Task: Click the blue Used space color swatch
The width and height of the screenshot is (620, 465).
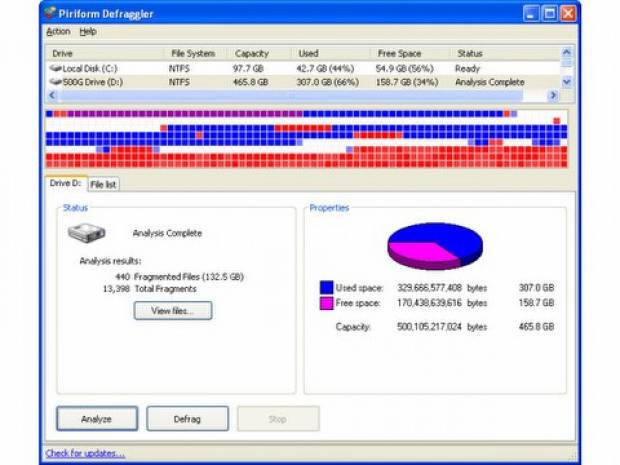Action: click(x=326, y=287)
